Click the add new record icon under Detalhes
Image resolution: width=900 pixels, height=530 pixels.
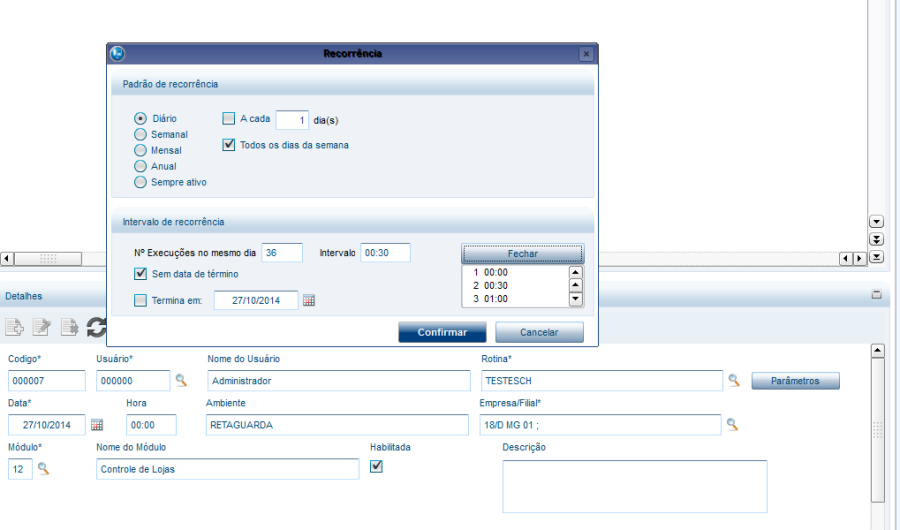tap(14, 327)
